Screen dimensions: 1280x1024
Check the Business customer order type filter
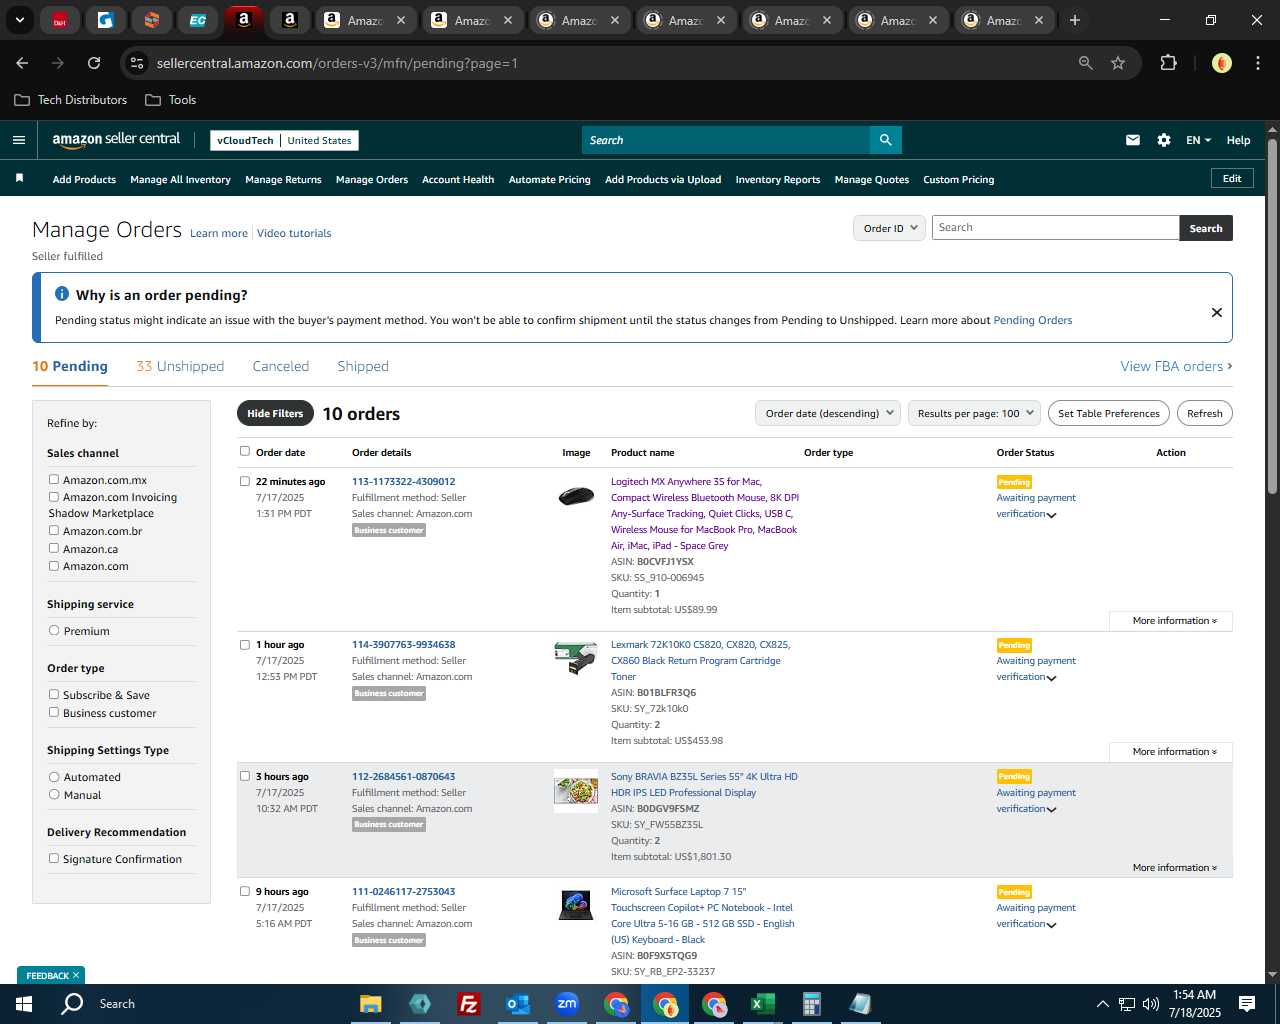pyautogui.click(x=54, y=712)
